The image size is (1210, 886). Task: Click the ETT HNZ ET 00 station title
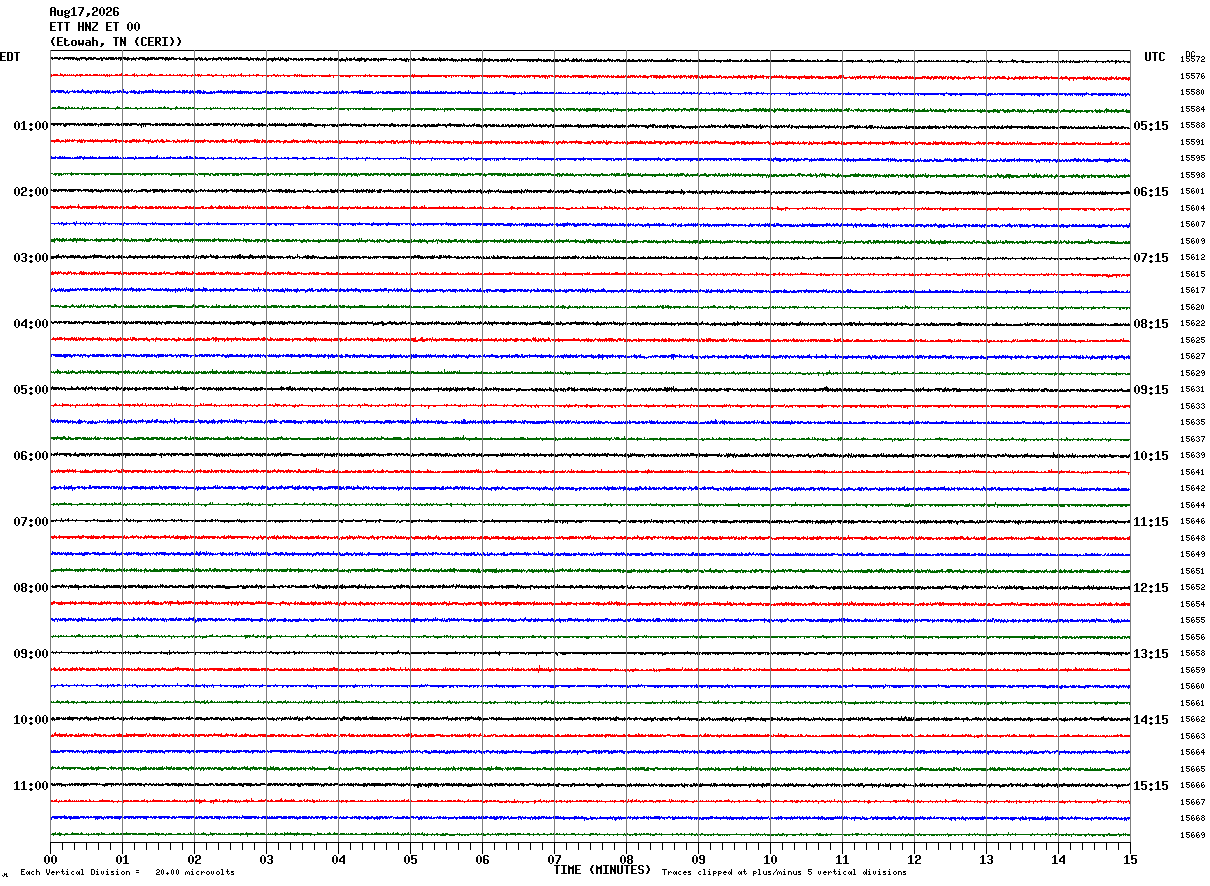(95, 27)
